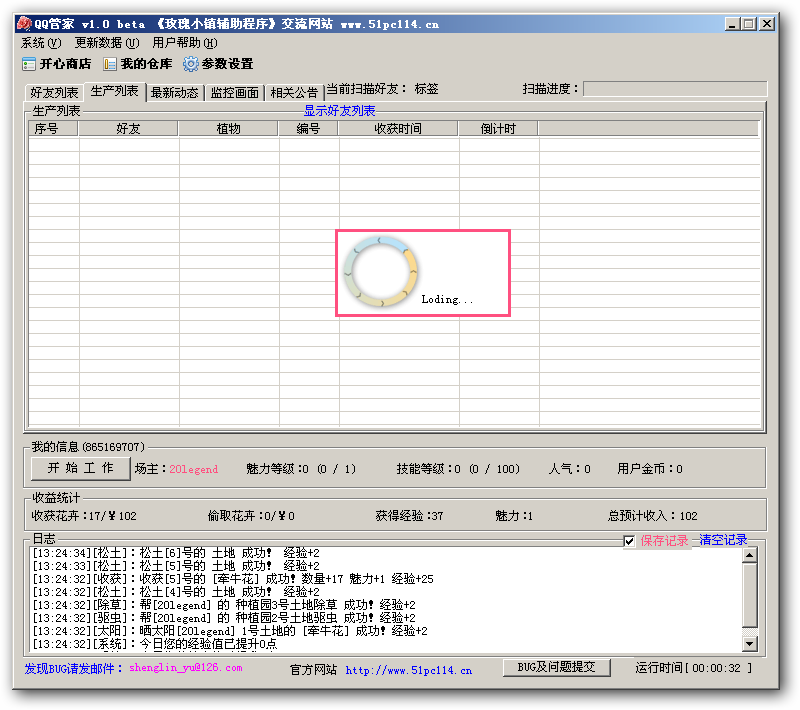Click the 收获时间 column header

coord(398,129)
